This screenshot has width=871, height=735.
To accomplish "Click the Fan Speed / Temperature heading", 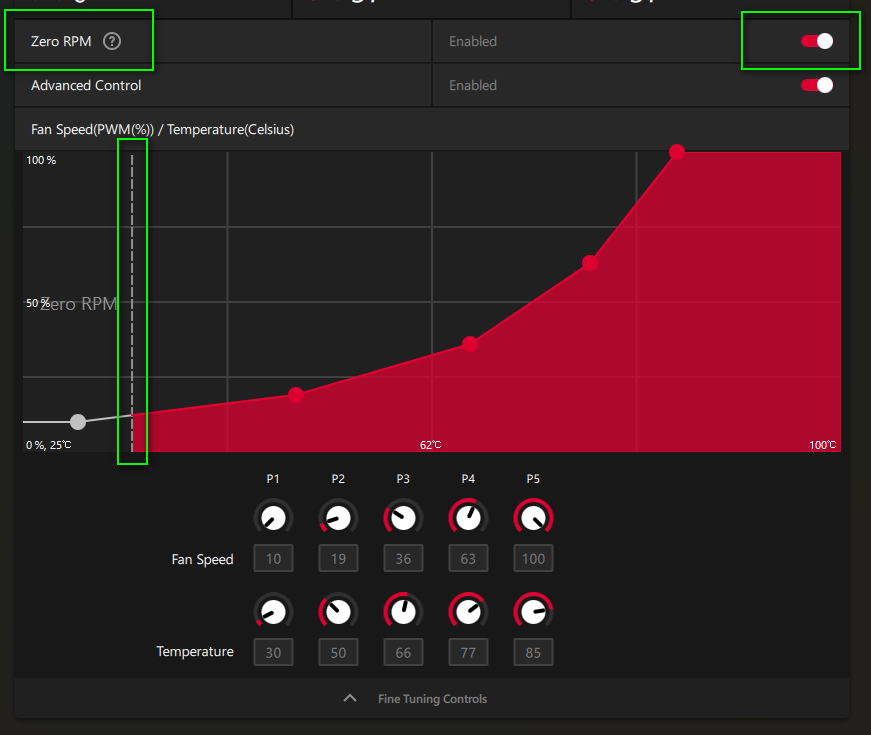I will click(x=162, y=129).
